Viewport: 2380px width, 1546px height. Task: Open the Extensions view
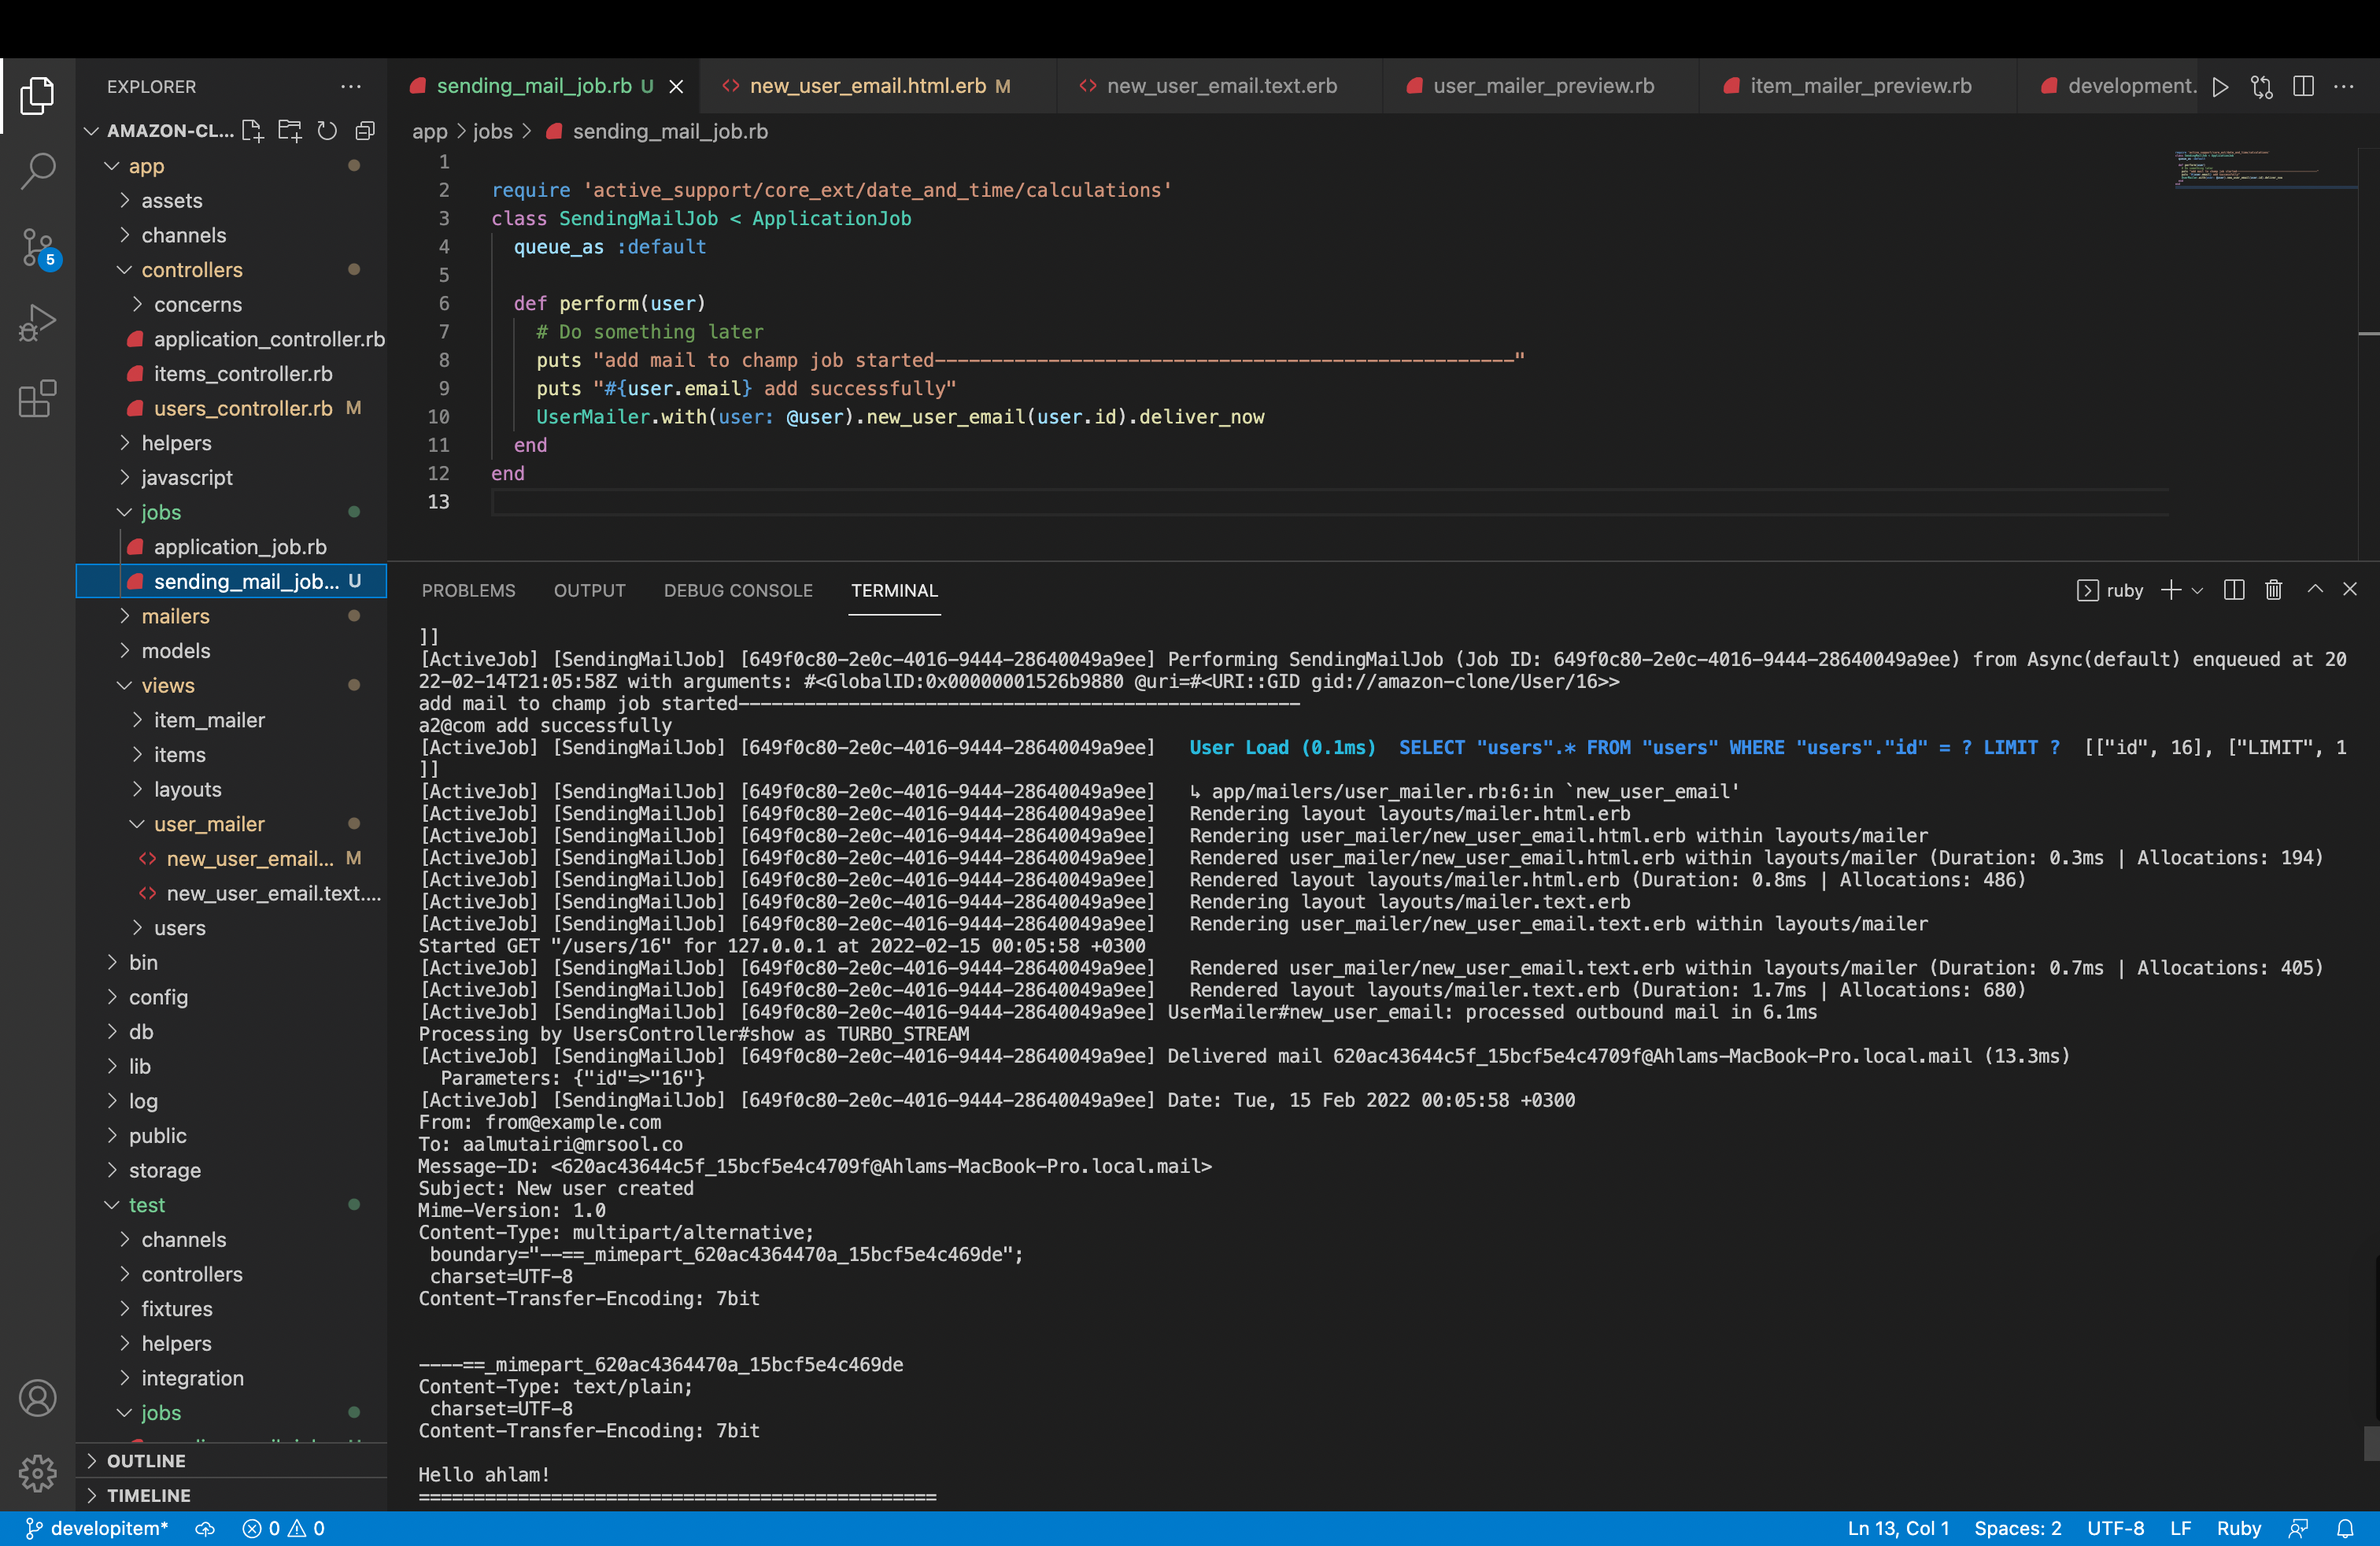click(x=37, y=399)
